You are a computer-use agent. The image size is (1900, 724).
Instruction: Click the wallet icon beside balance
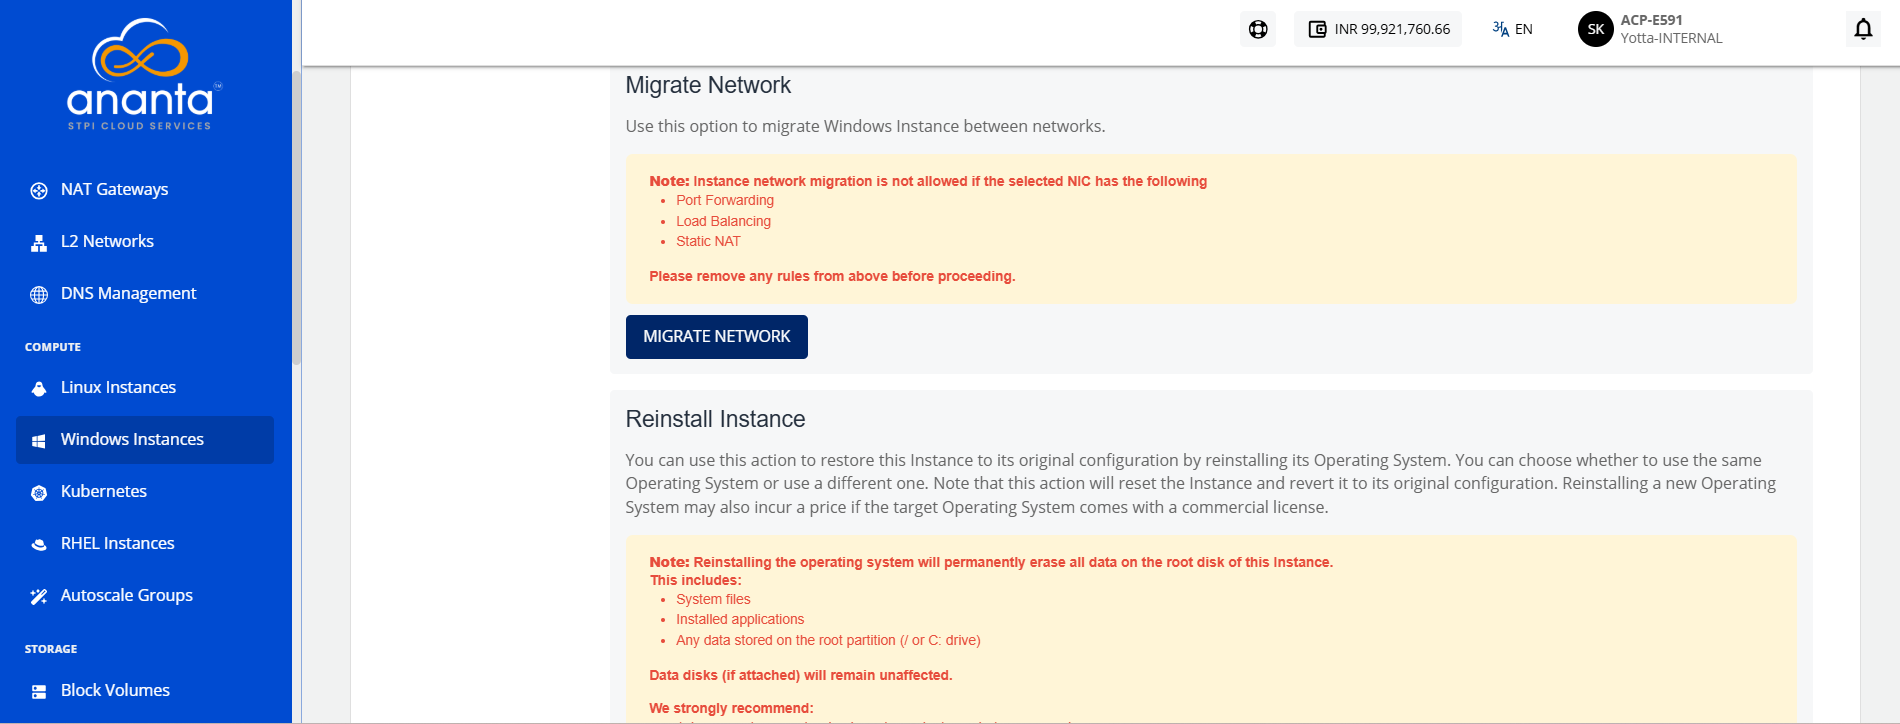1318,29
